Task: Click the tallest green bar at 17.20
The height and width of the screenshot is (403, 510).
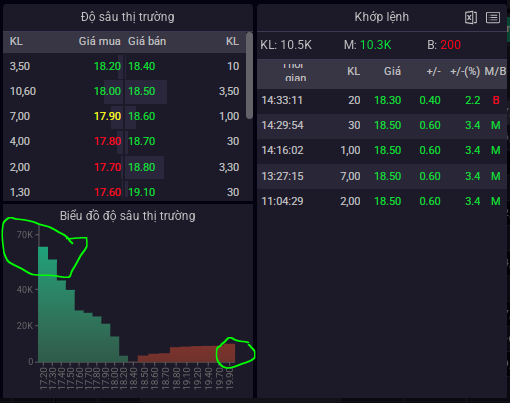Action: click(x=43, y=304)
